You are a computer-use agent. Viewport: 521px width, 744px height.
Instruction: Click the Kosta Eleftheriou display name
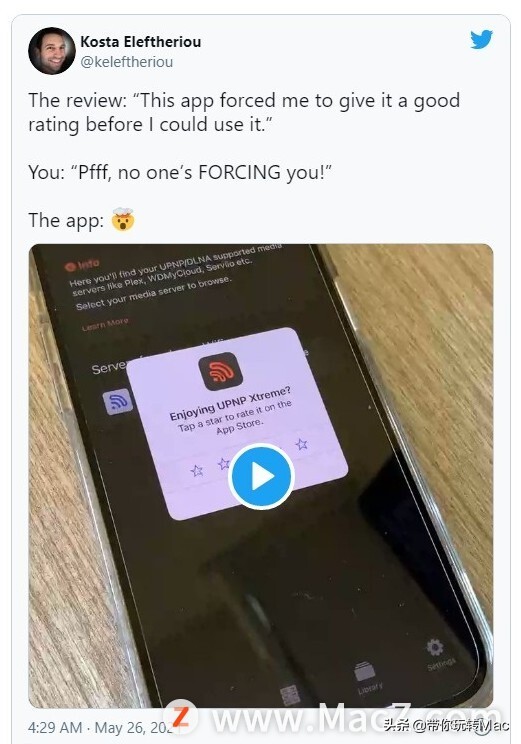(140, 42)
